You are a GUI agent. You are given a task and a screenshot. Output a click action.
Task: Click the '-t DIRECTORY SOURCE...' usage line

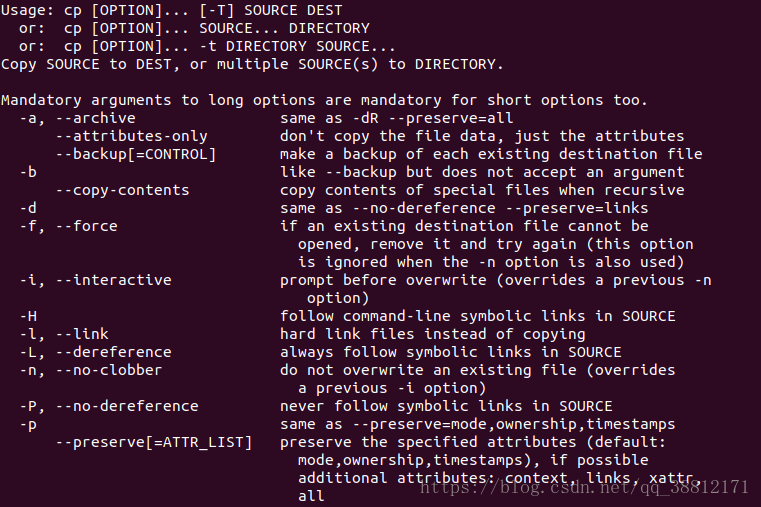tap(207, 46)
